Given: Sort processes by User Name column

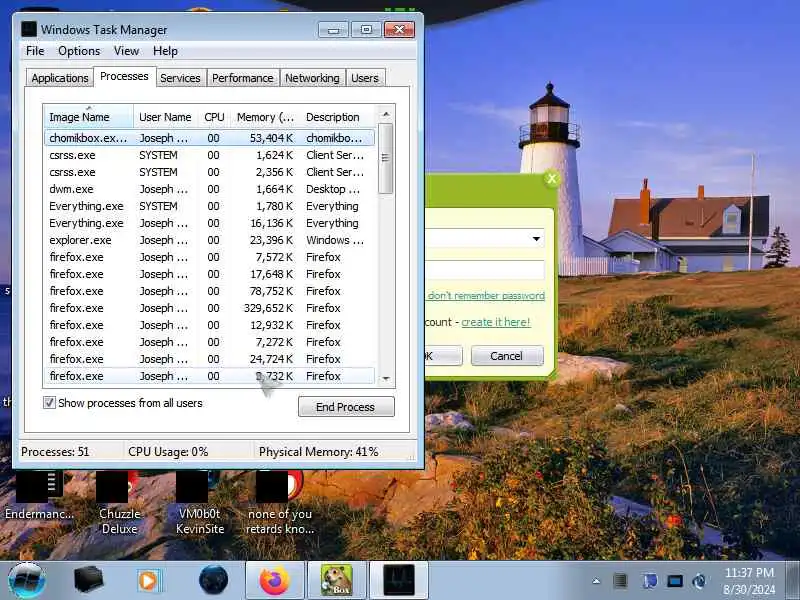Looking at the screenshot, I should (165, 117).
